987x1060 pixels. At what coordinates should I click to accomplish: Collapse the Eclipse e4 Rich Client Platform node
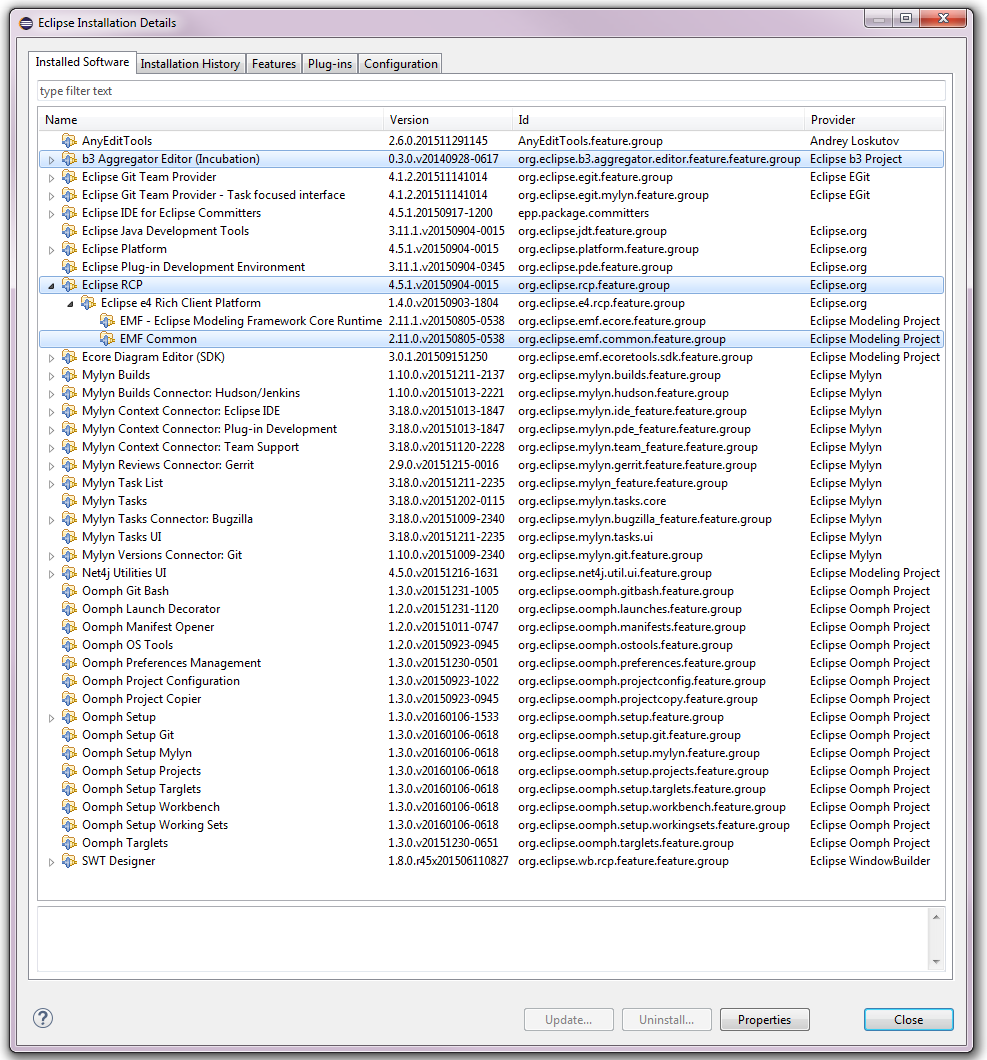tap(70, 304)
